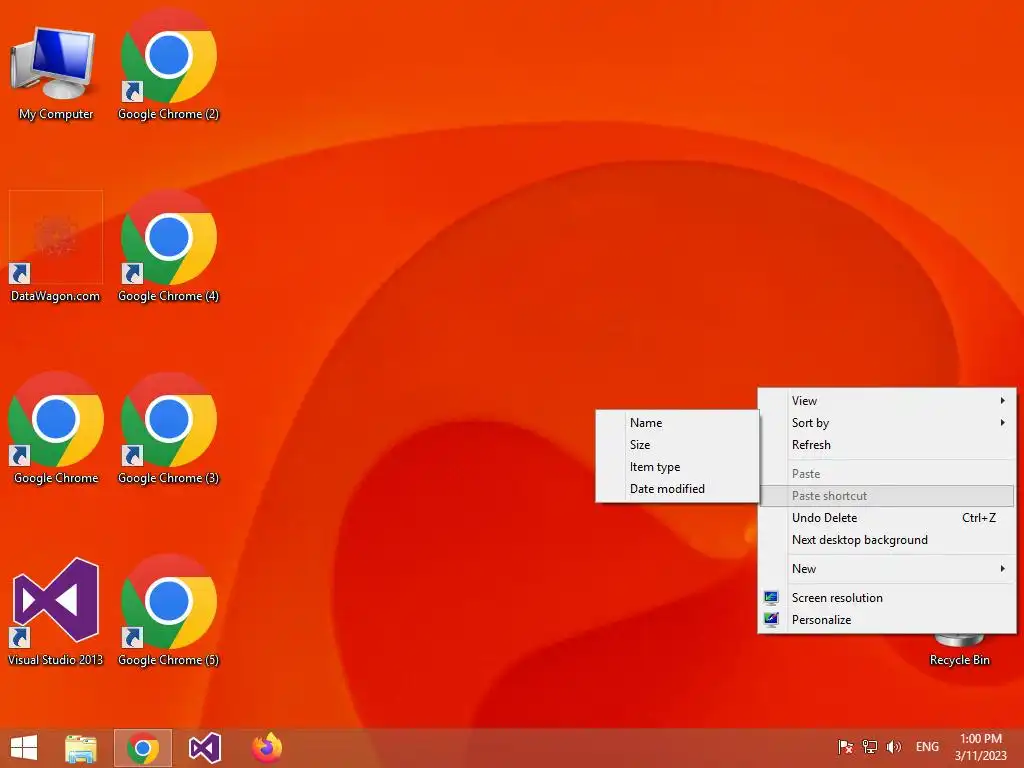Image resolution: width=1024 pixels, height=768 pixels.
Task: Open the clock showing 1:00 PM
Action: pos(981,747)
